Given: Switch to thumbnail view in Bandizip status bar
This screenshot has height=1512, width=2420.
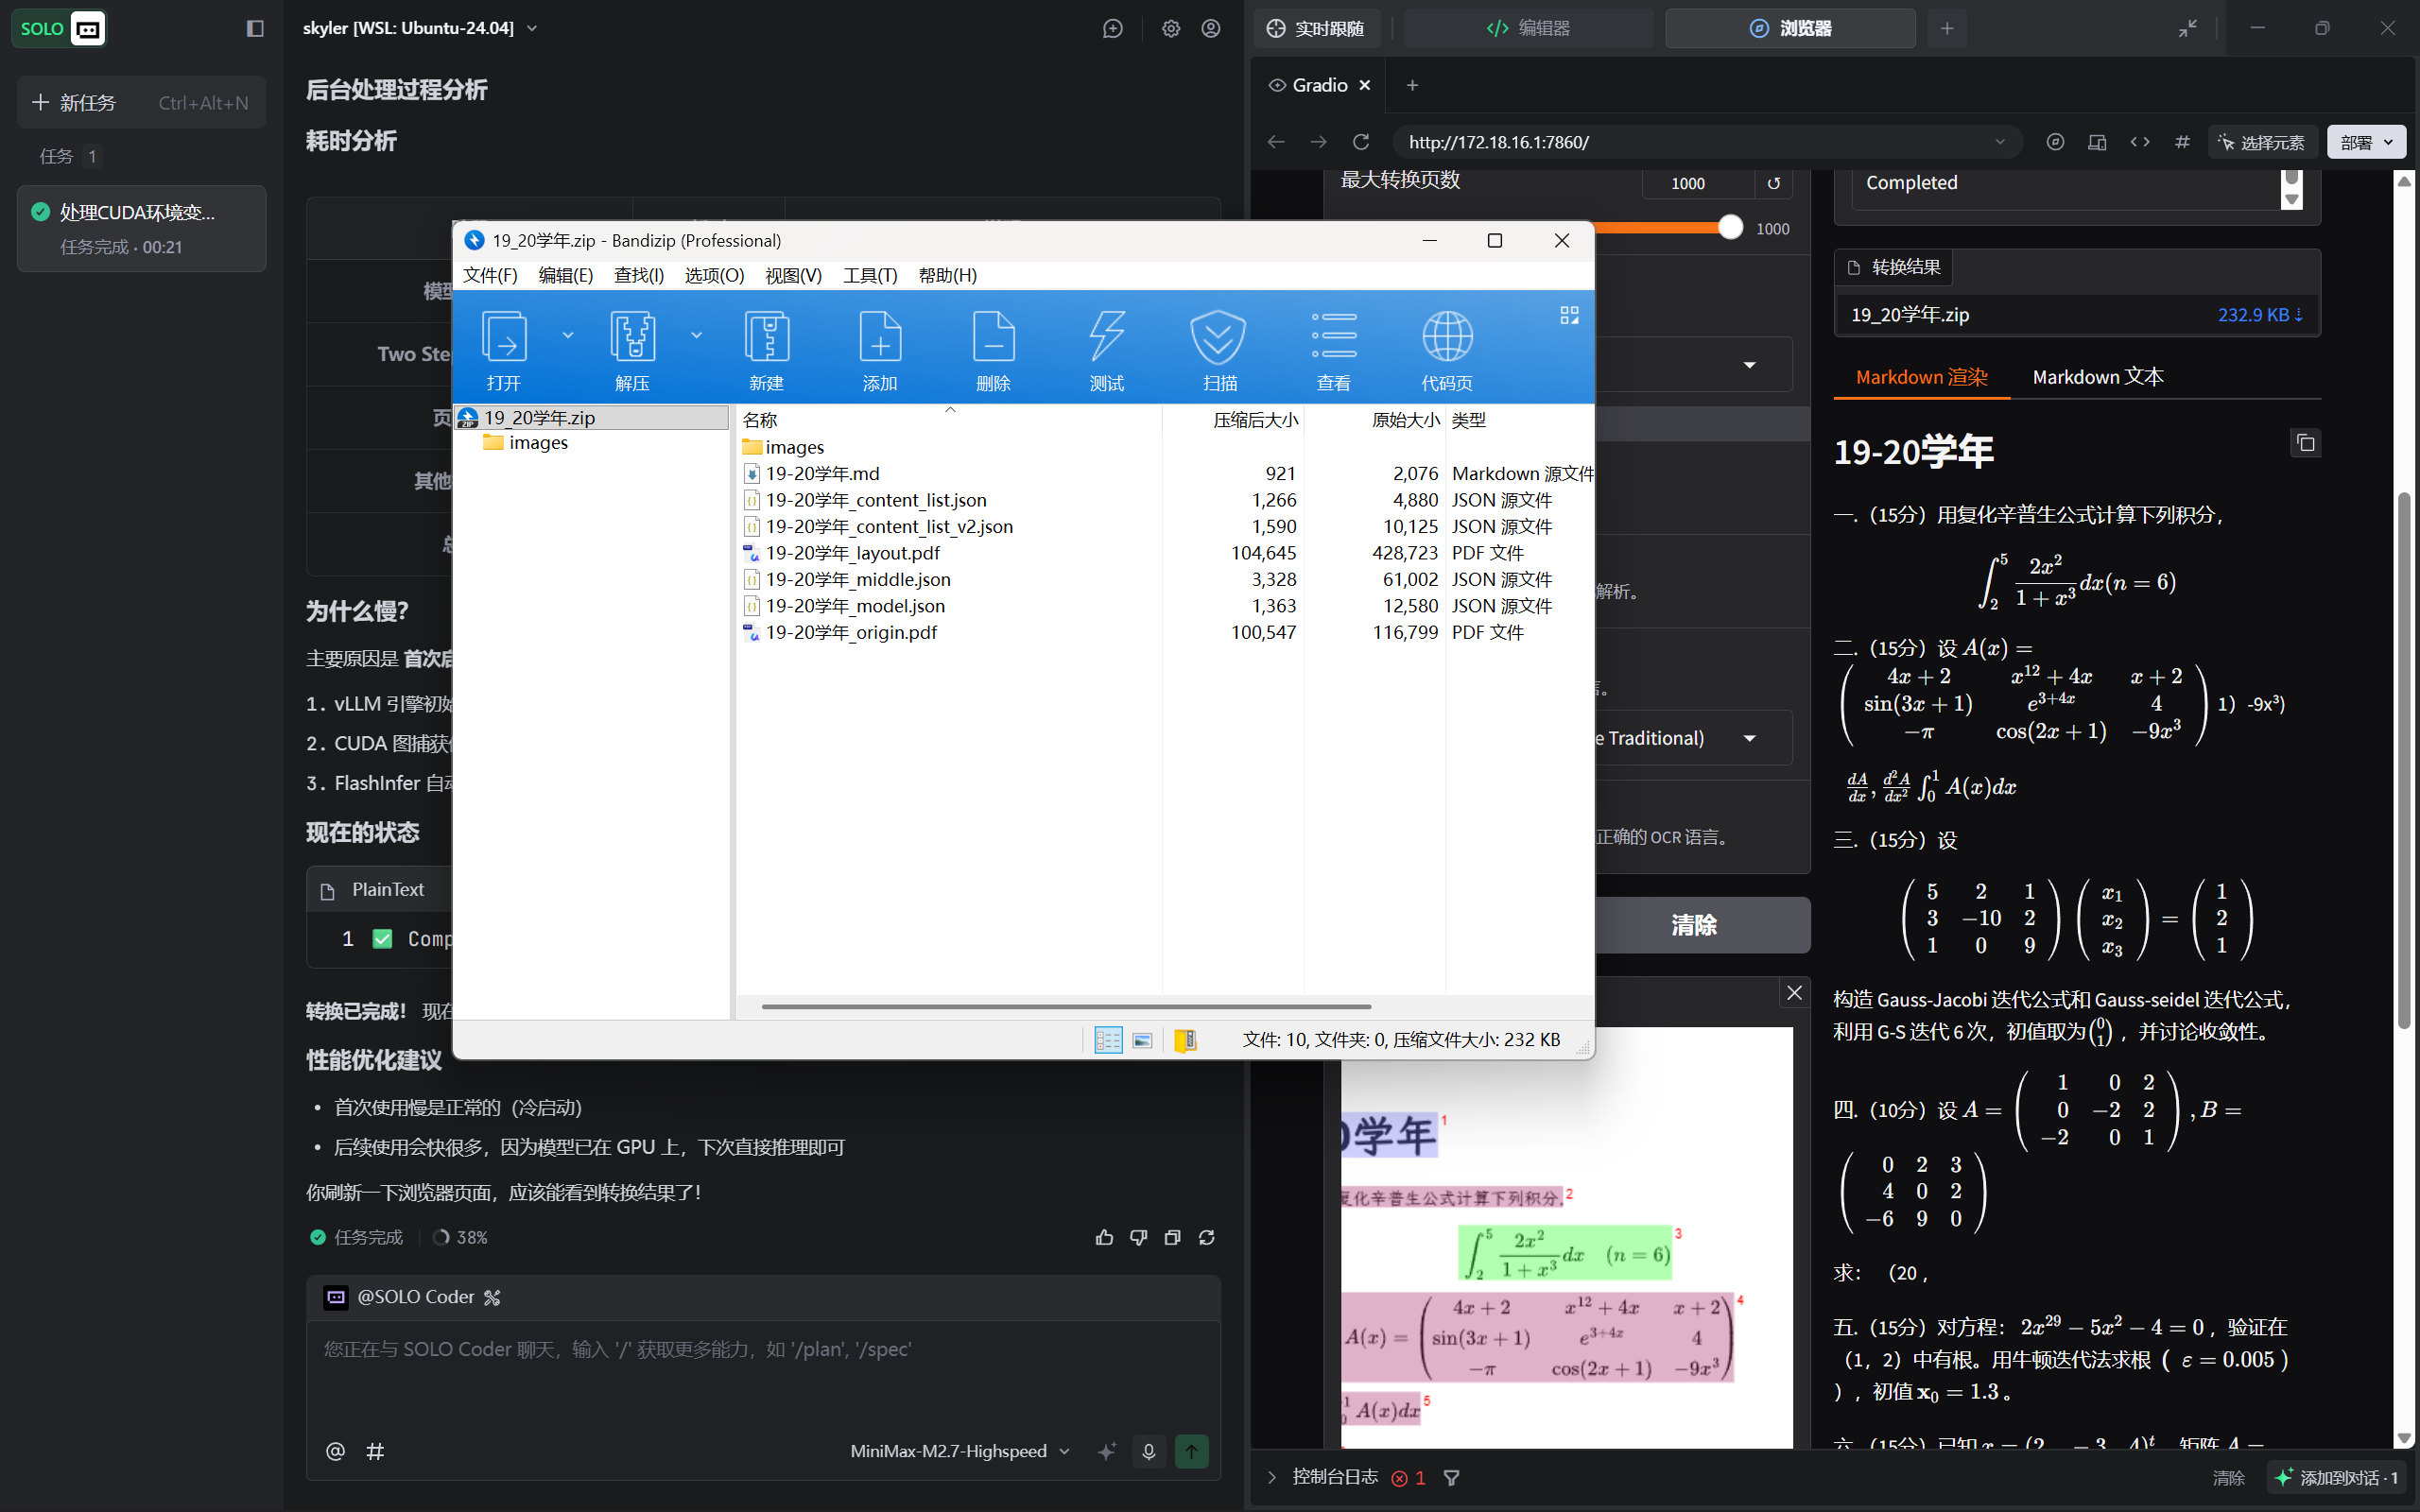Looking at the screenshot, I should tap(1142, 1040).
